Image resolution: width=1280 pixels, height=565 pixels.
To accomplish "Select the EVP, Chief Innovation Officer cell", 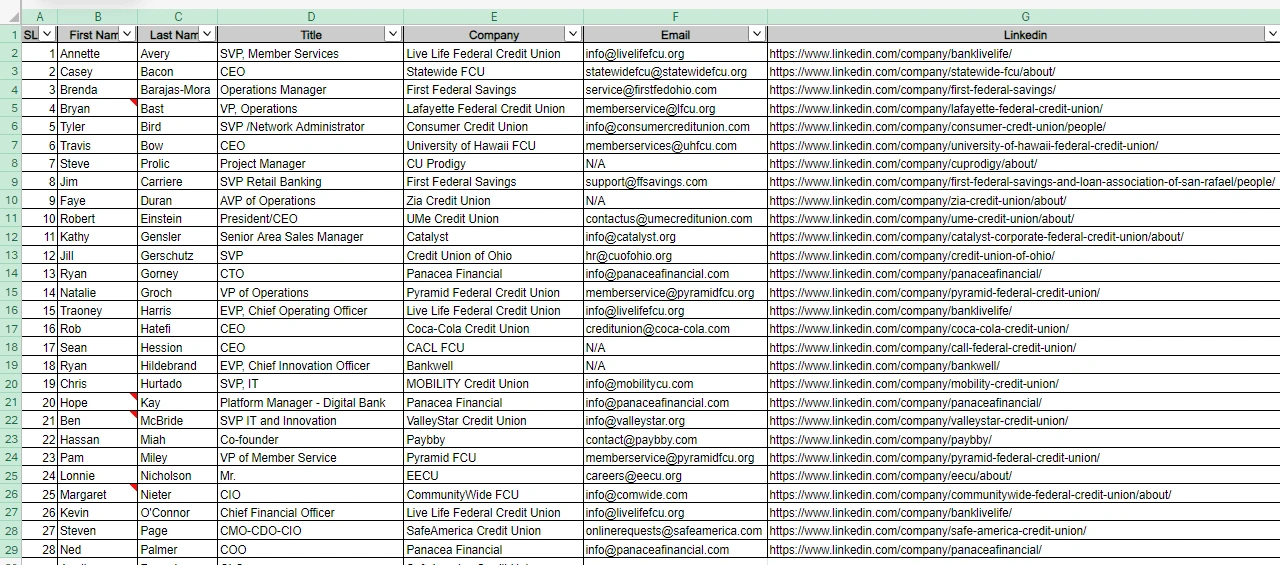I will (311, 365).
